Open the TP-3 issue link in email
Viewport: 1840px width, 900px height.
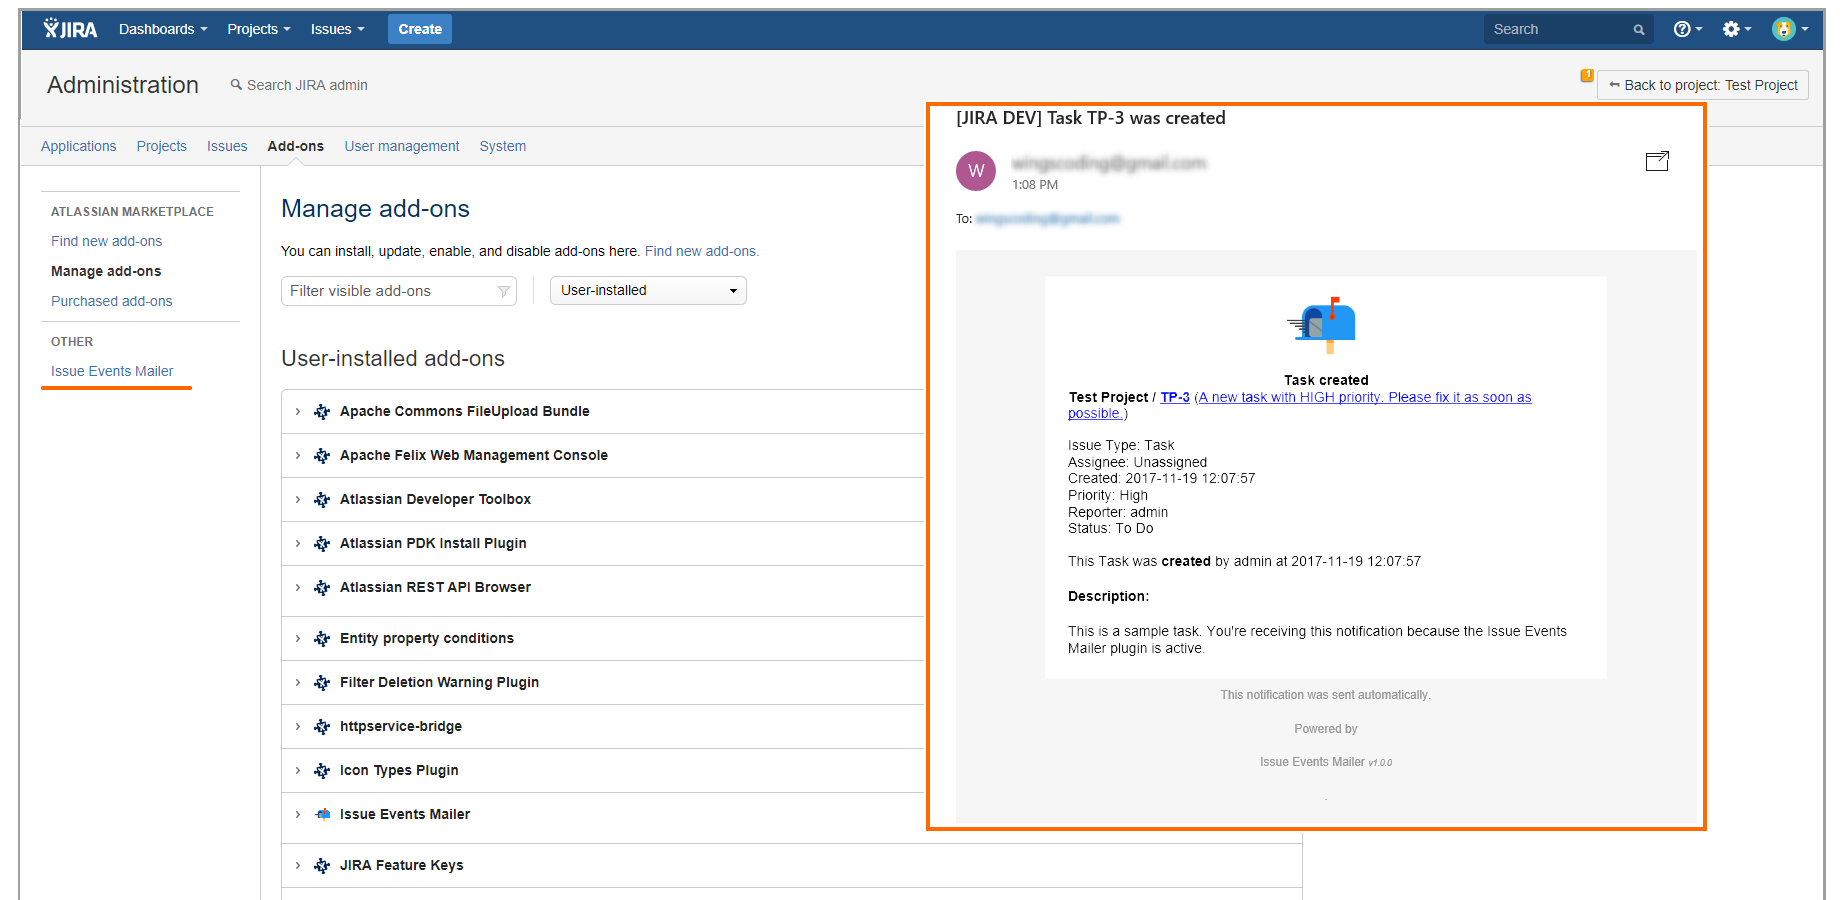click(x=1175, y=397)
